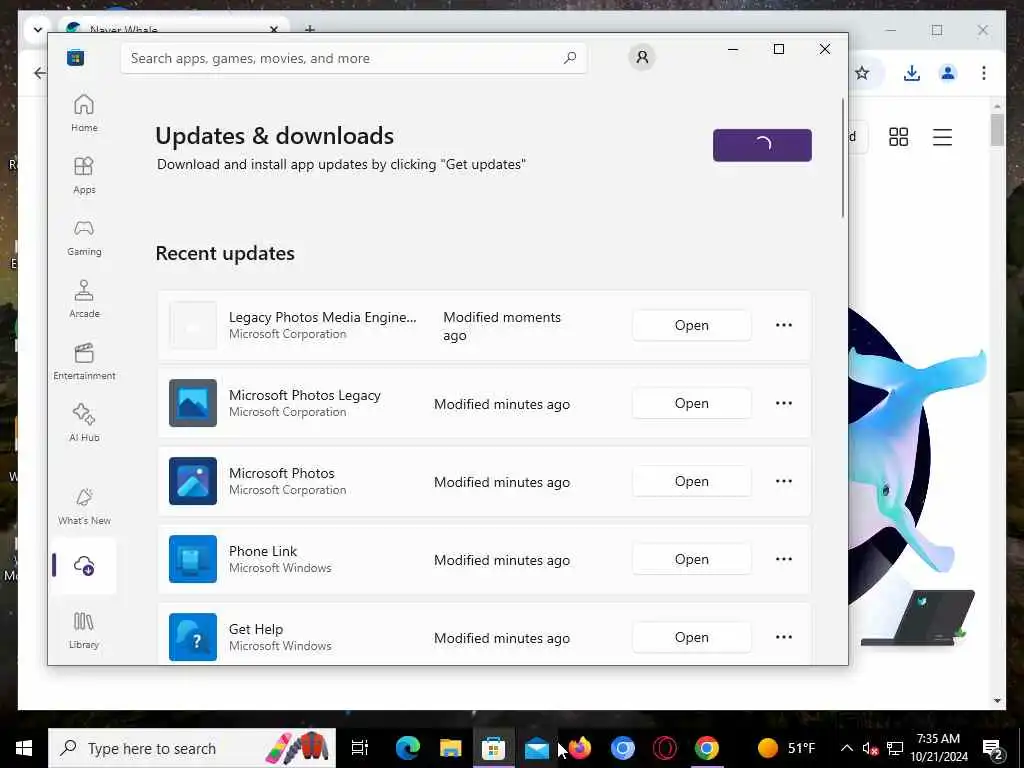Viewport: 1024px width, 768px height.
Task: Click the Microsoft Photos app icon
Action: click(x=193, y=481)
